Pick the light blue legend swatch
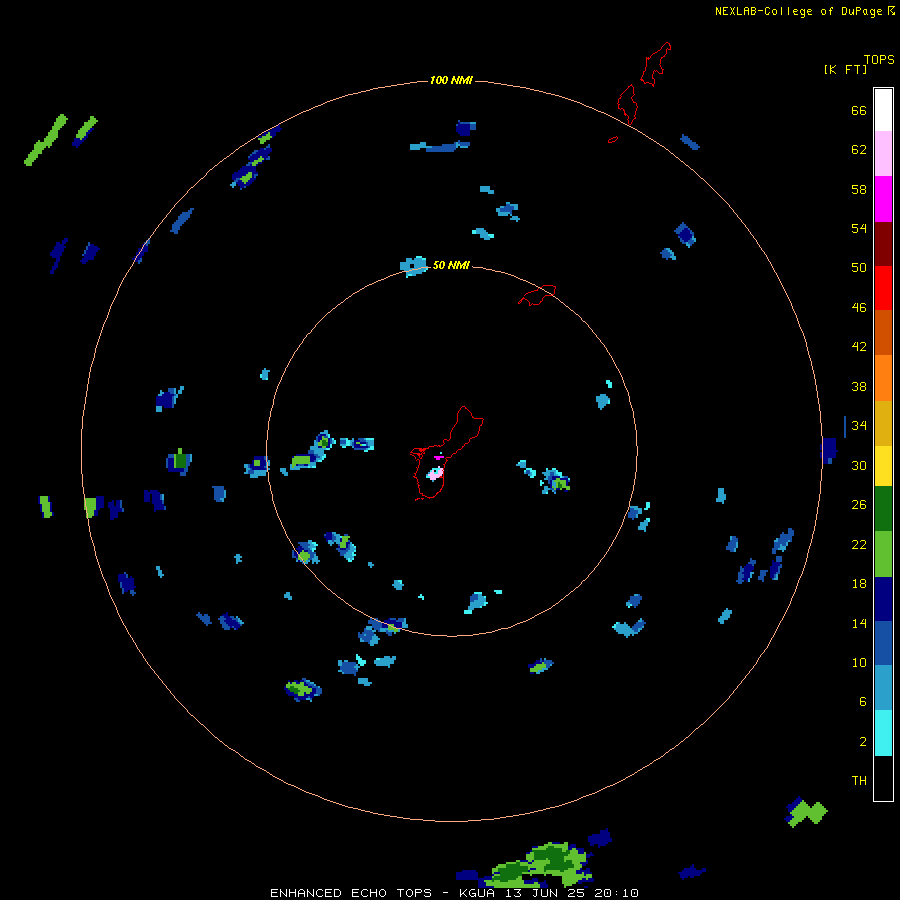This screenshot has height=900, width=900. (x=883, y=687)
